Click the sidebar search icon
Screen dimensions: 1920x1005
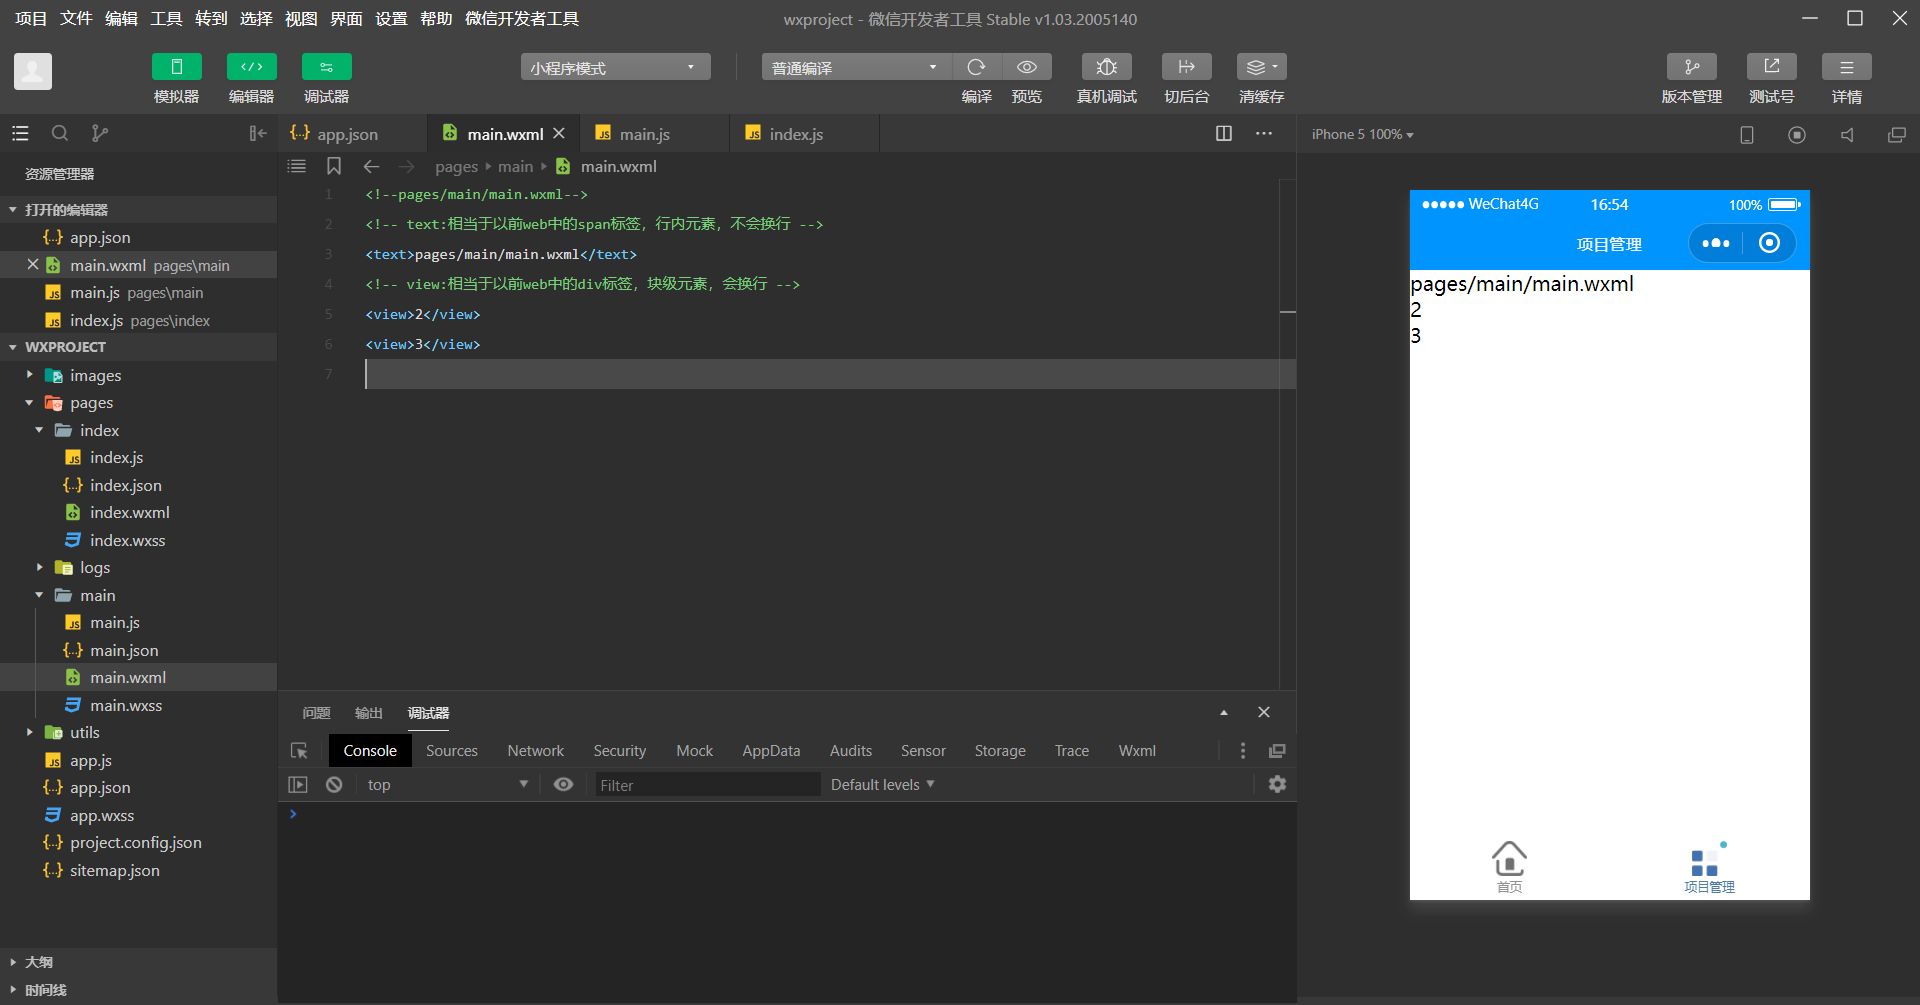(x=60, y=133)
